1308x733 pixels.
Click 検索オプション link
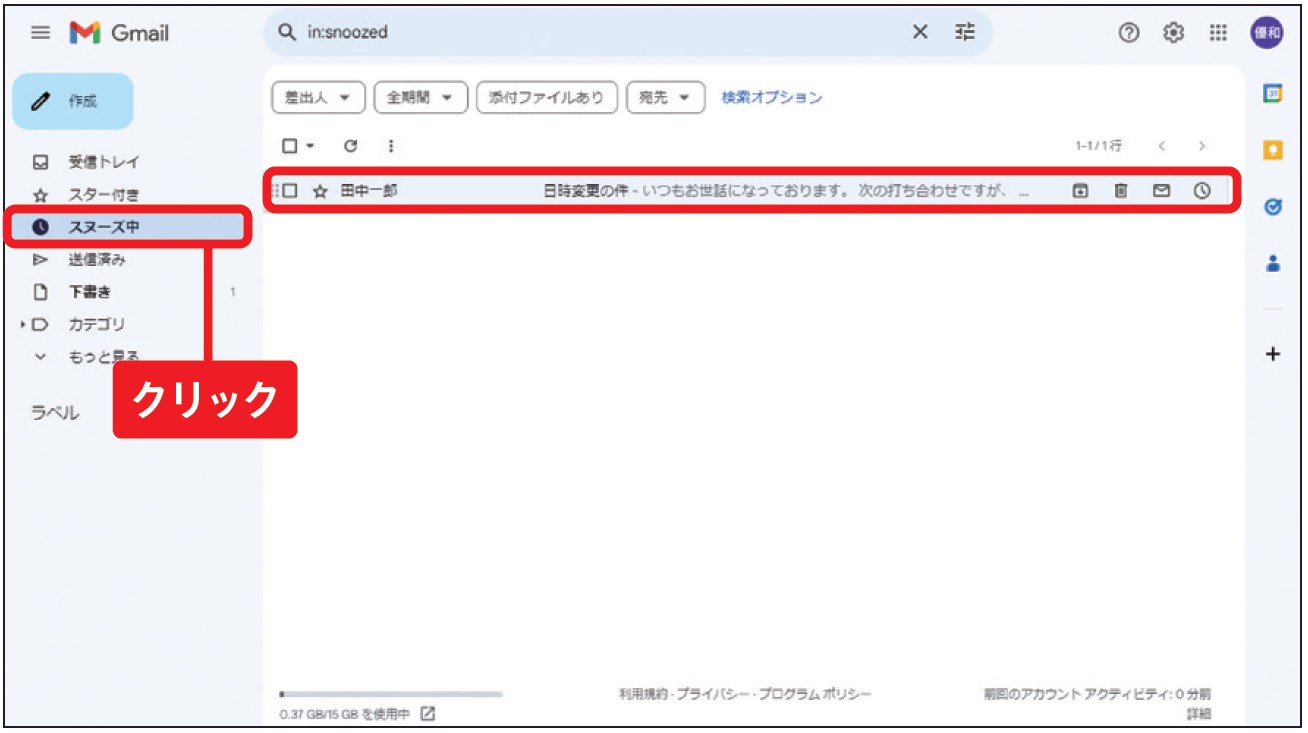(772, 97)
